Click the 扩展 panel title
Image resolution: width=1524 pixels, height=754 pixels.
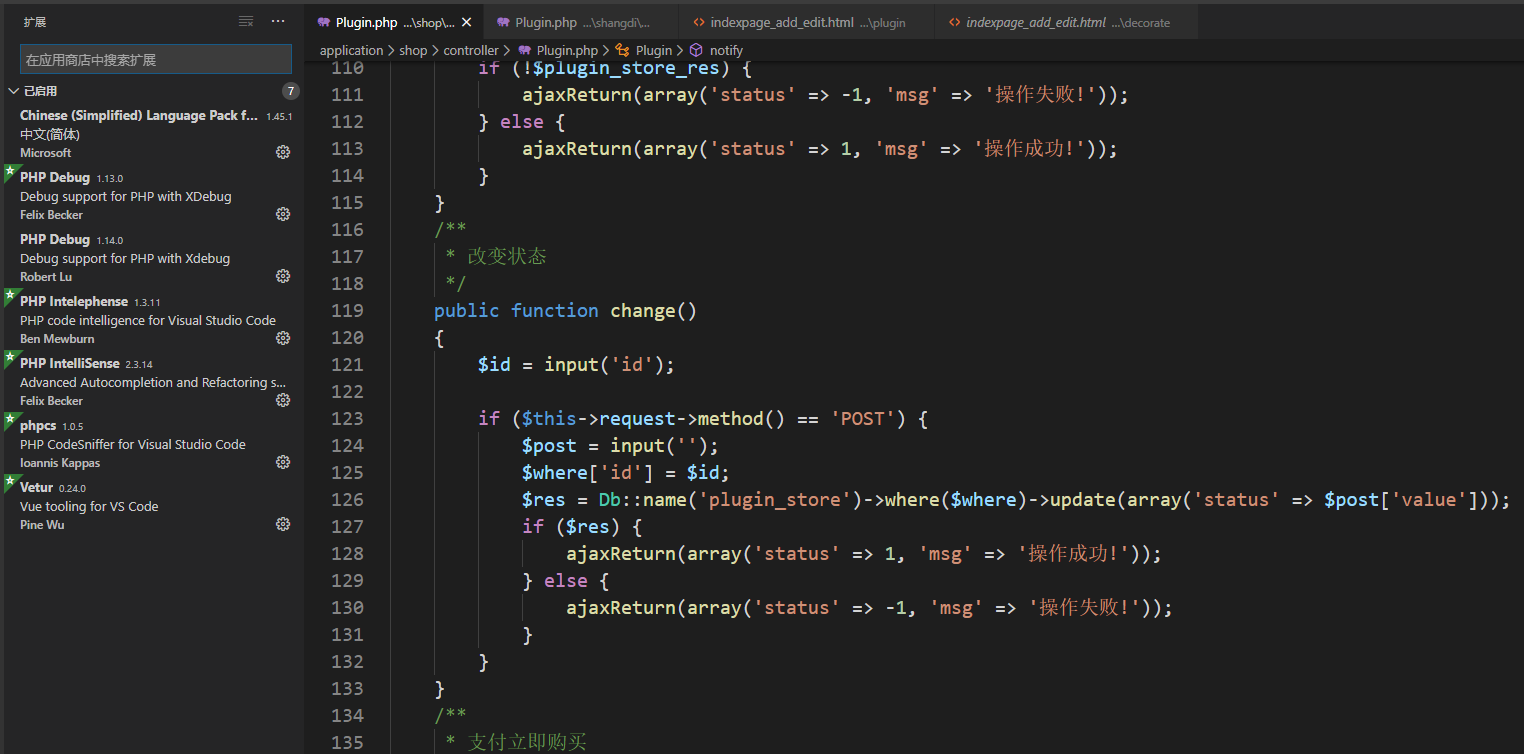point(35,22)
